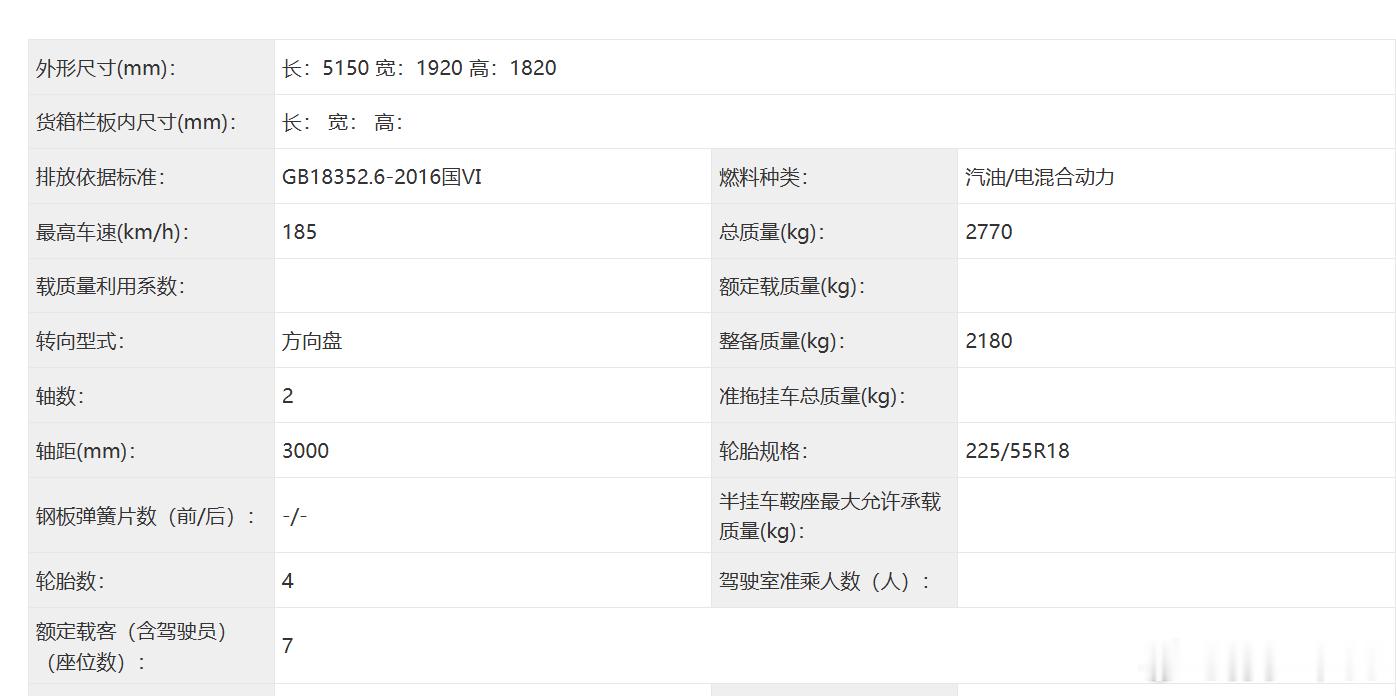The image size is (1396, 696).
Task: Click the 载质量利用系数 label
Action: pos(111,286)
